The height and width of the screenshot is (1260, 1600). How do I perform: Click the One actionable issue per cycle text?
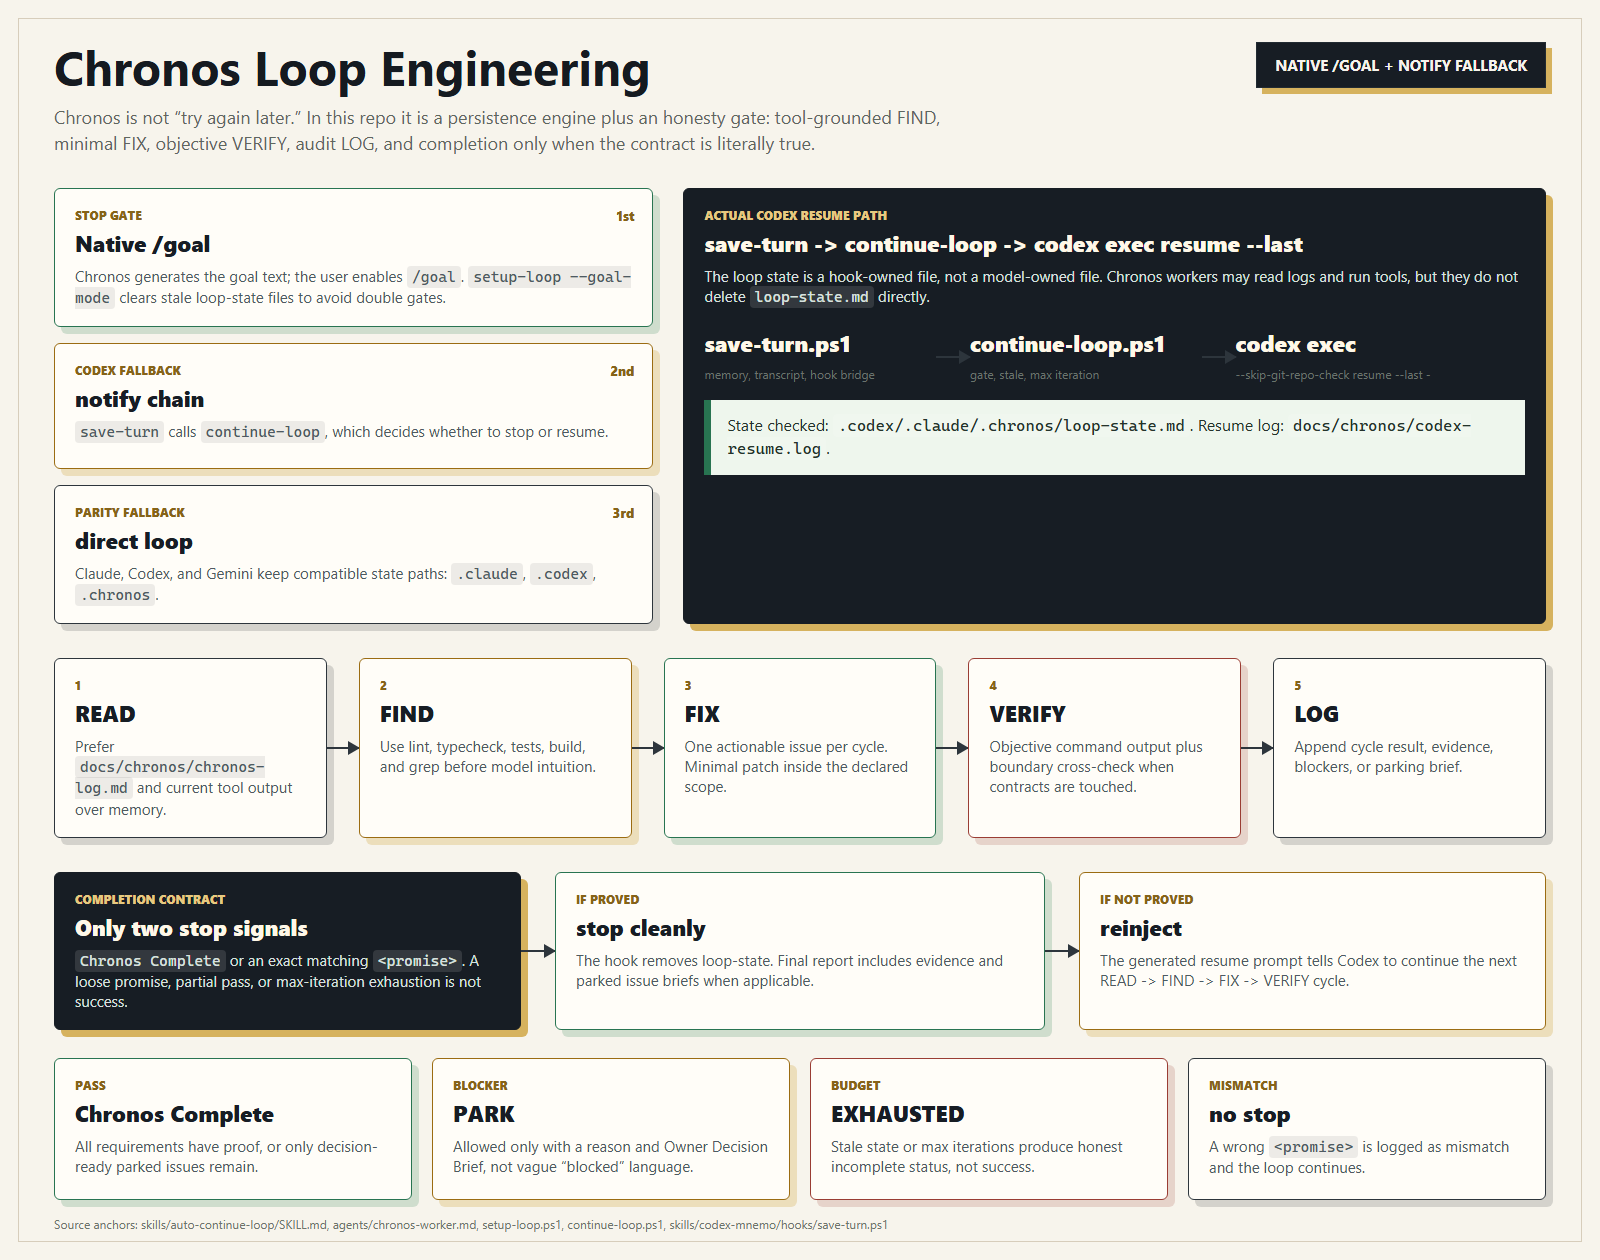(796, 767)
